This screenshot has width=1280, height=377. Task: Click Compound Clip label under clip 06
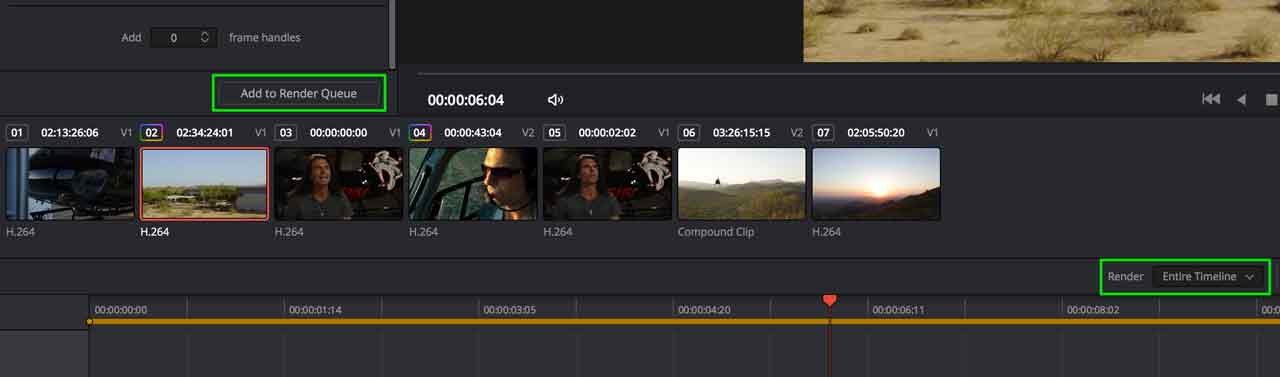(716, 232)
